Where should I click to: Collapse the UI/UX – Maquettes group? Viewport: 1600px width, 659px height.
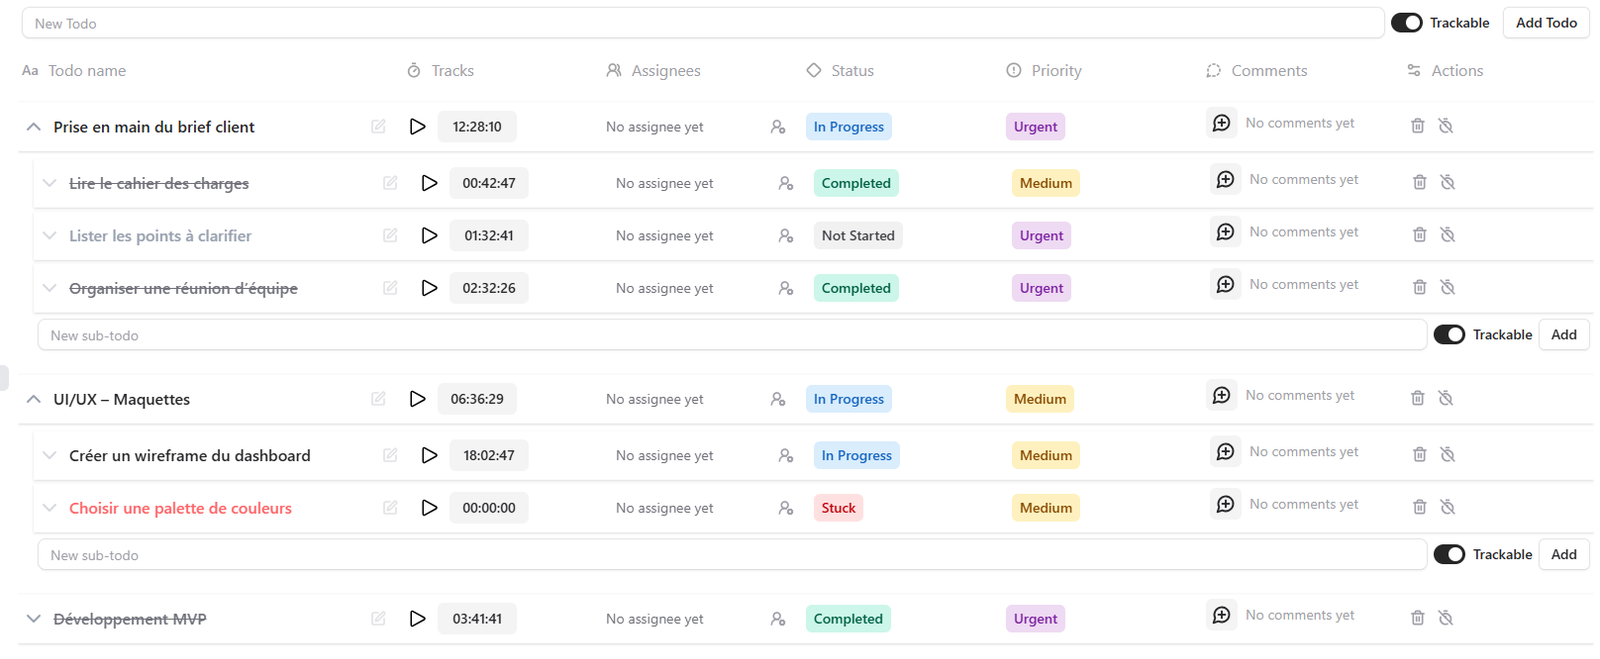[x=34, y=399]
